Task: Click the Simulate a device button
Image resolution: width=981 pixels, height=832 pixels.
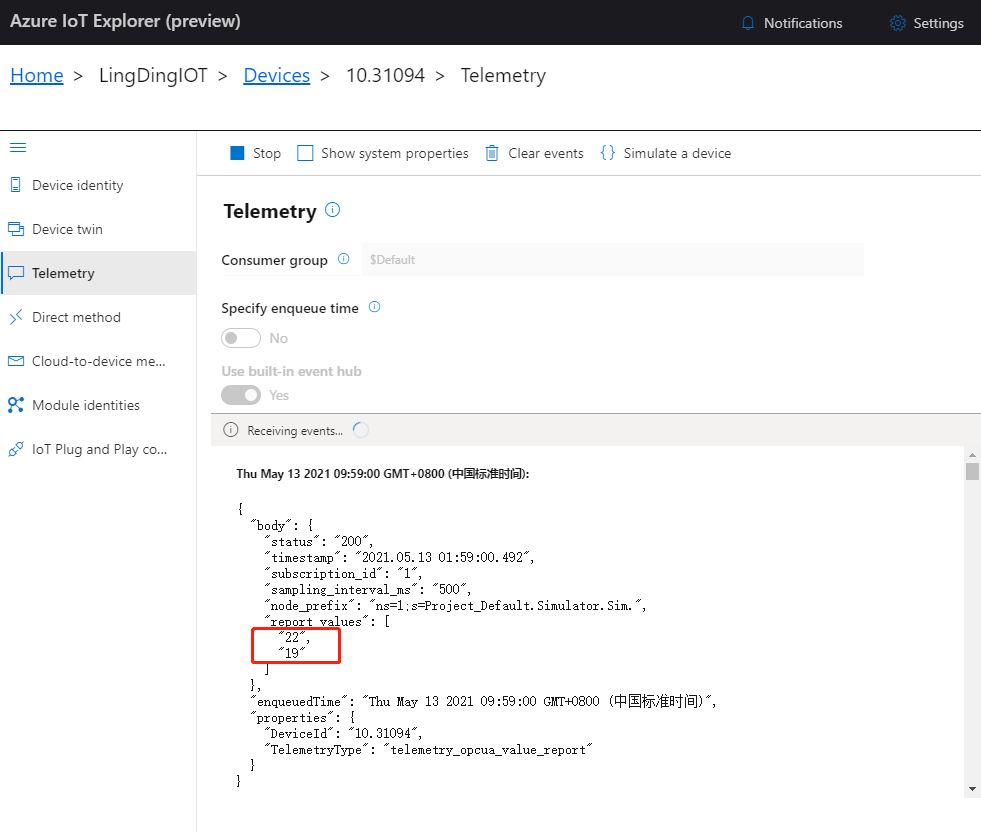Action: tap(666, 153)
